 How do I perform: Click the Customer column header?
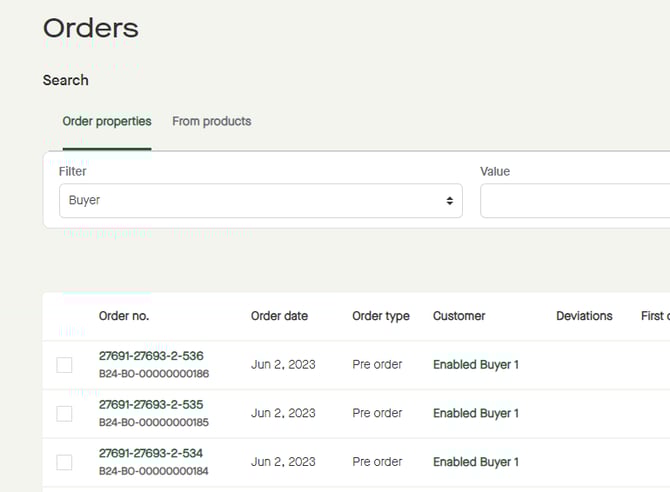click(x=459, y=316)
